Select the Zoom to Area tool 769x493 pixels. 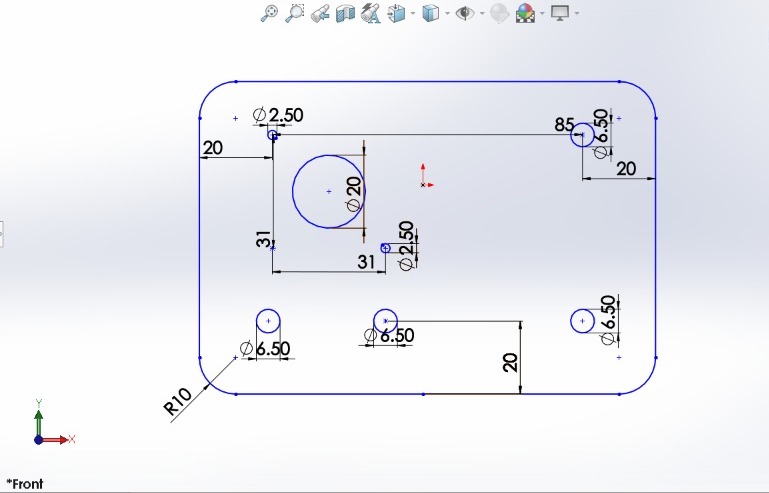295,13
